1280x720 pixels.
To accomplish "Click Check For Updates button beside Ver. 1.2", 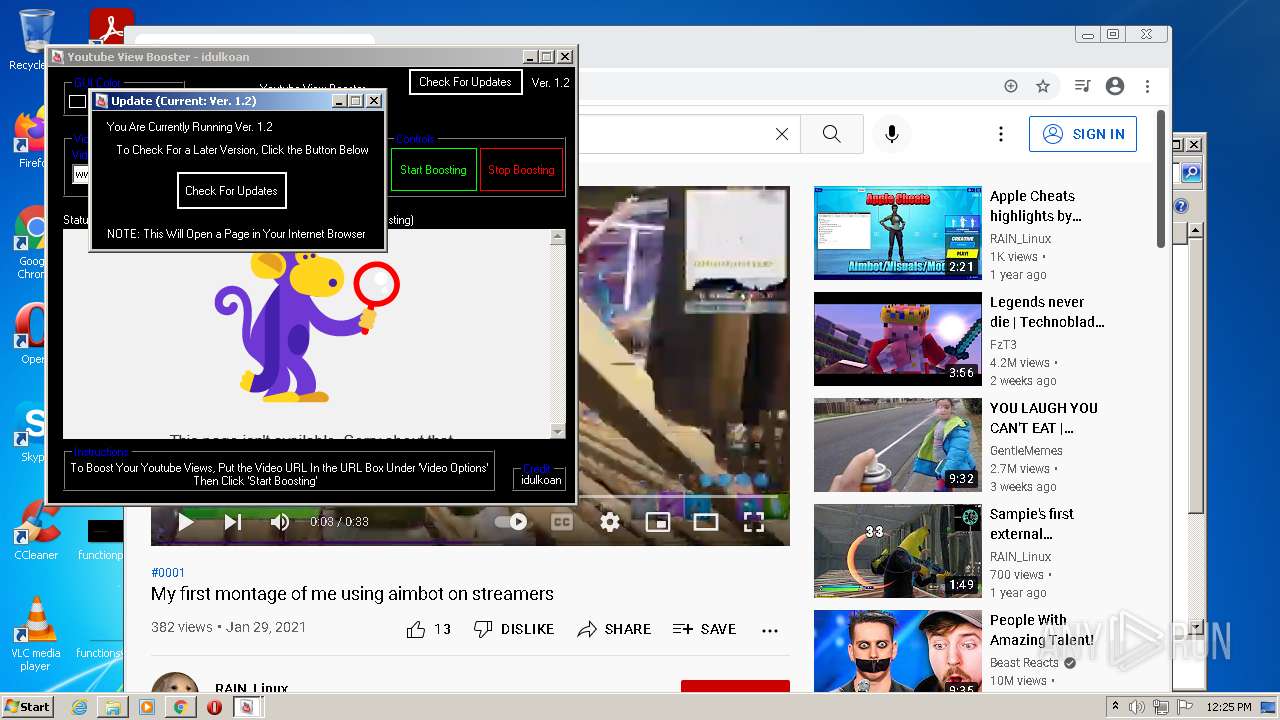I will click(465, 82).
